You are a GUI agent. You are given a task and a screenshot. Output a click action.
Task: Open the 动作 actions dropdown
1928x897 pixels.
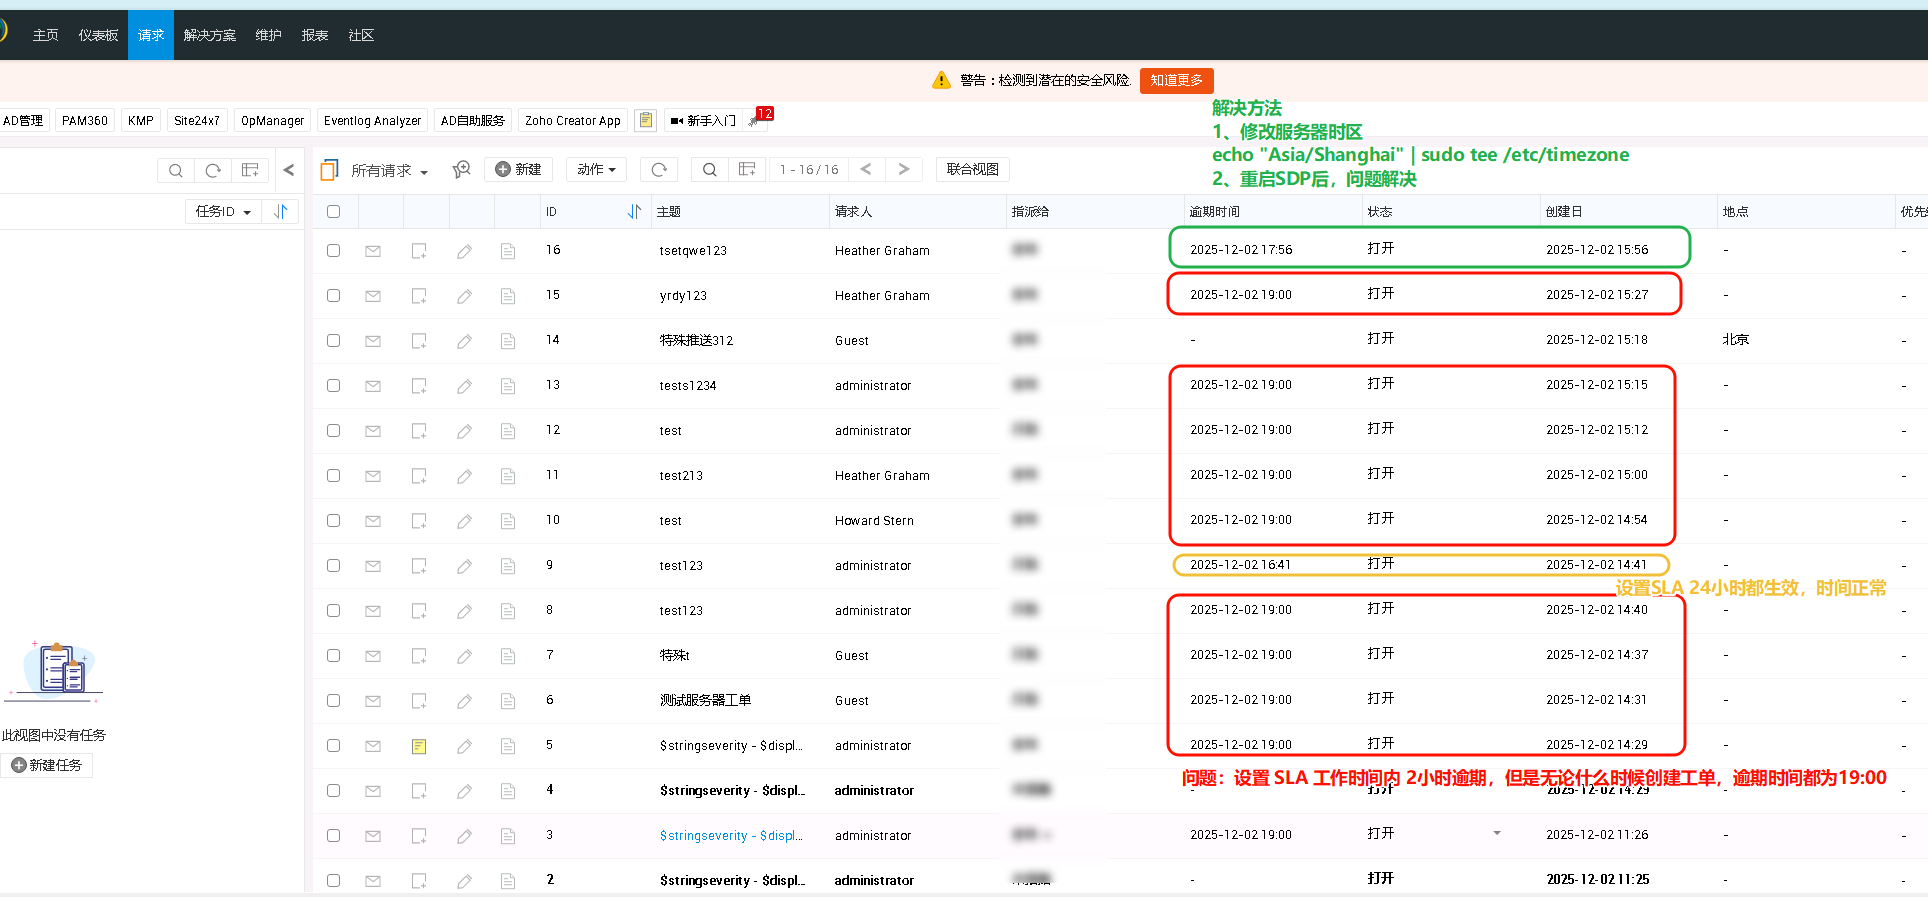[x=596, y=170]
